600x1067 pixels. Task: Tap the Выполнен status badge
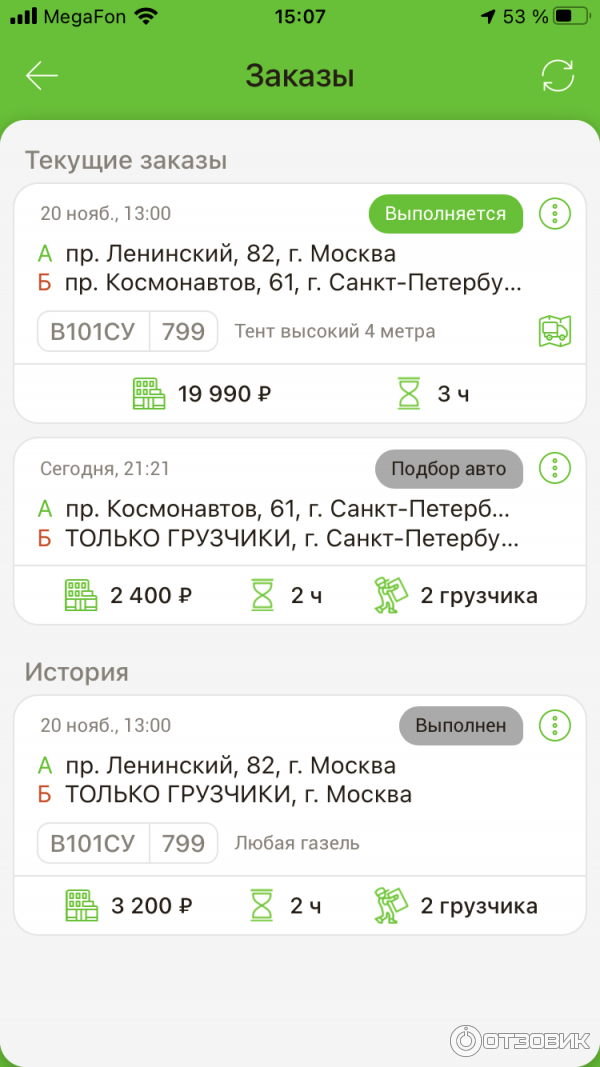[461, 726]
